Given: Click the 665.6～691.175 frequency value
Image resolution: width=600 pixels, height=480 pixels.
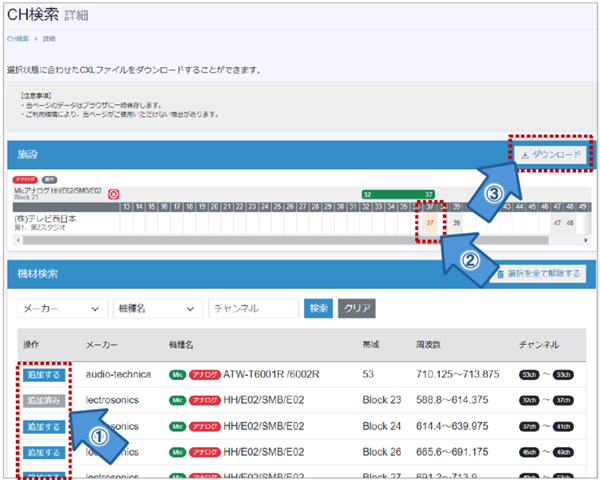Looking at the screenshot, I should [x=452, y=452].
